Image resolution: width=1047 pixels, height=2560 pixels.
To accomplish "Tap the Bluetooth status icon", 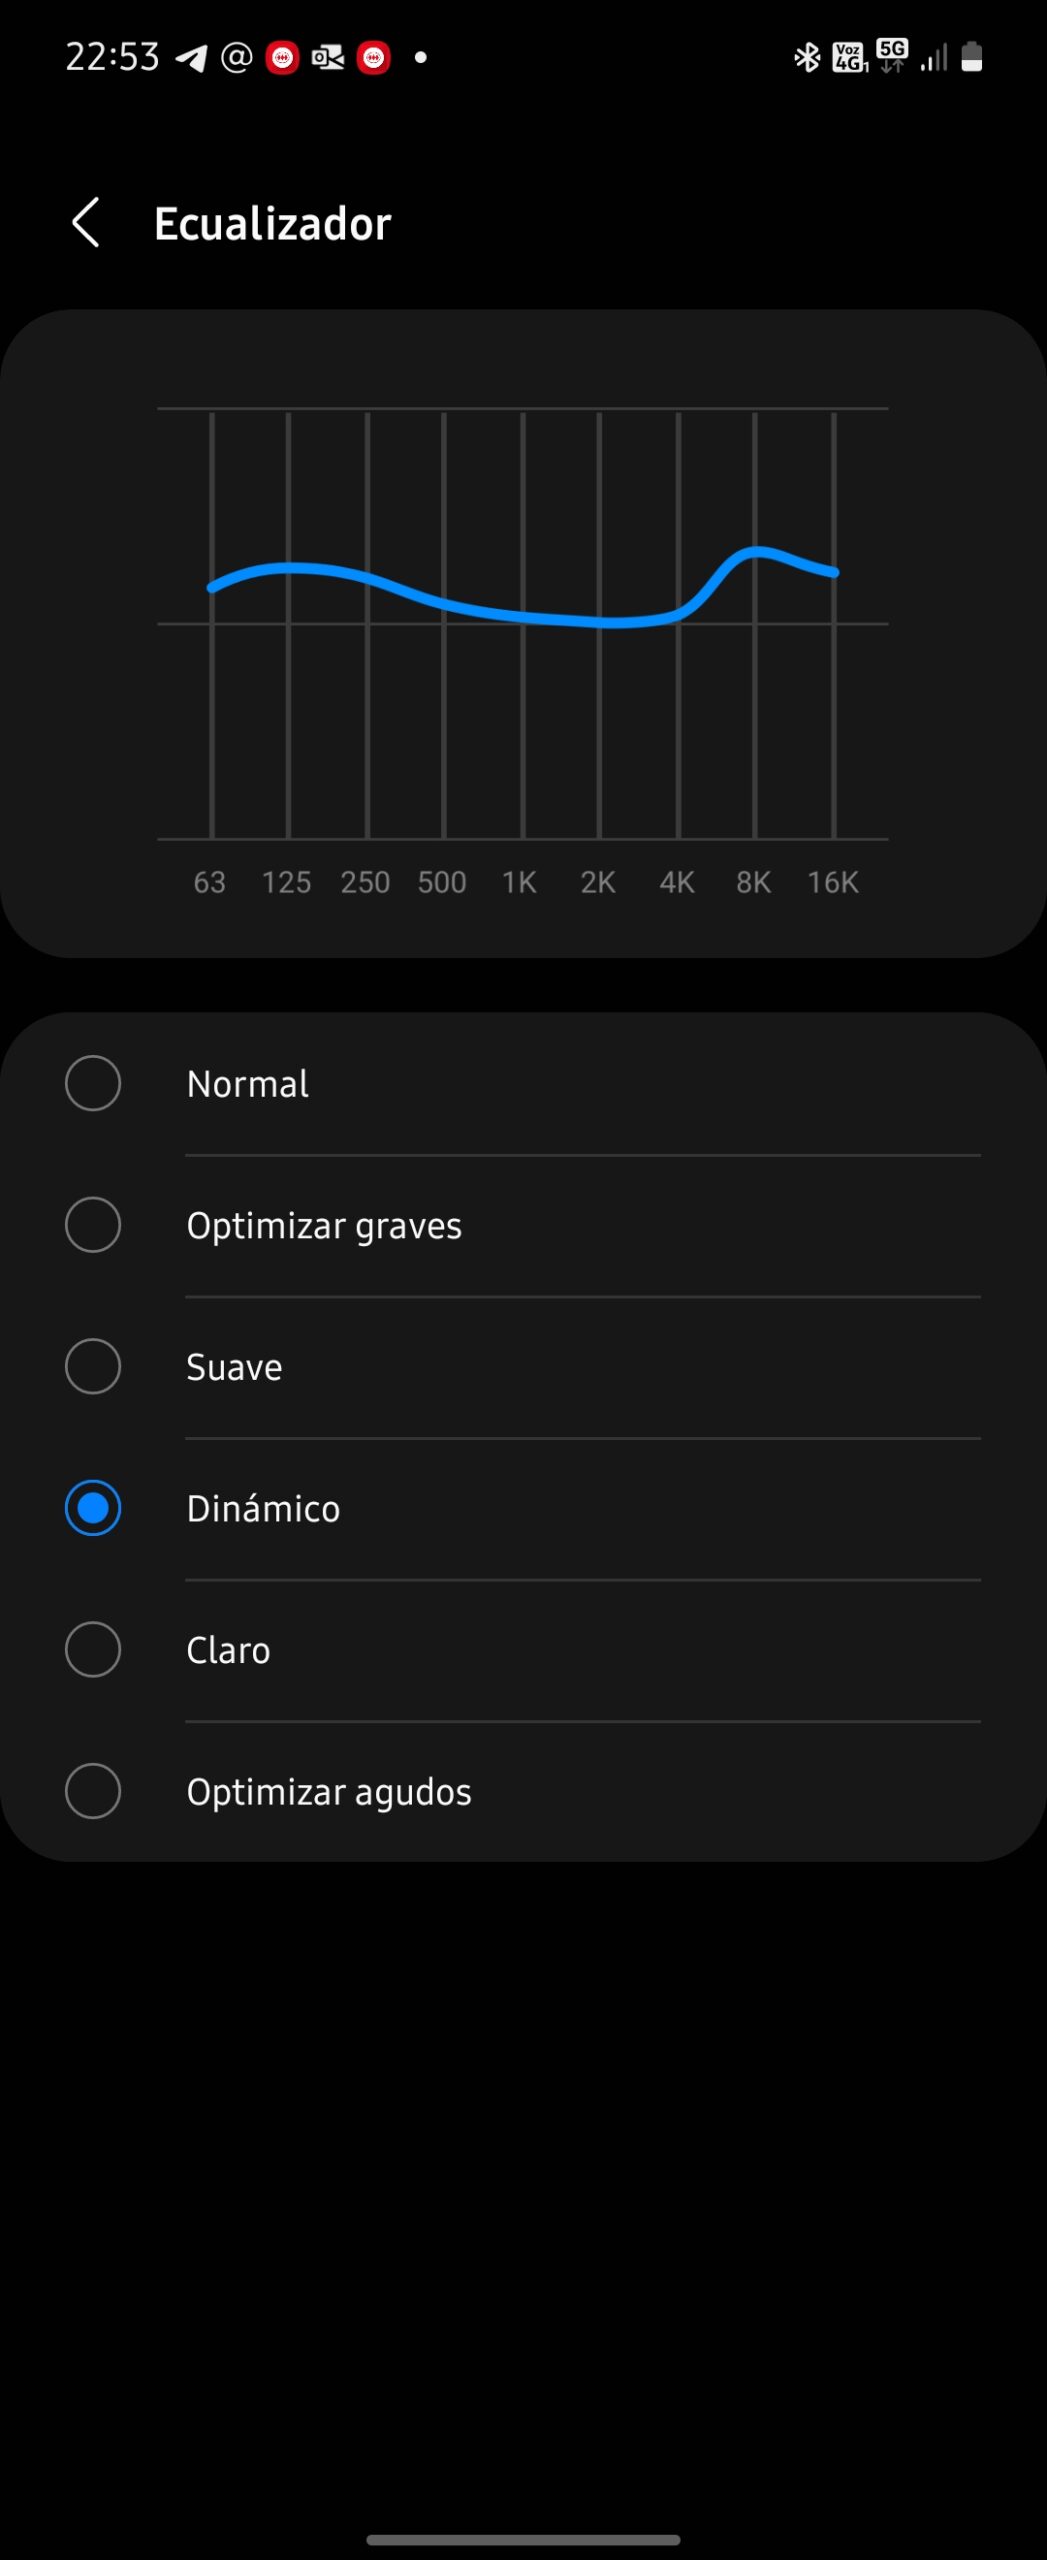I will point(806,58).
